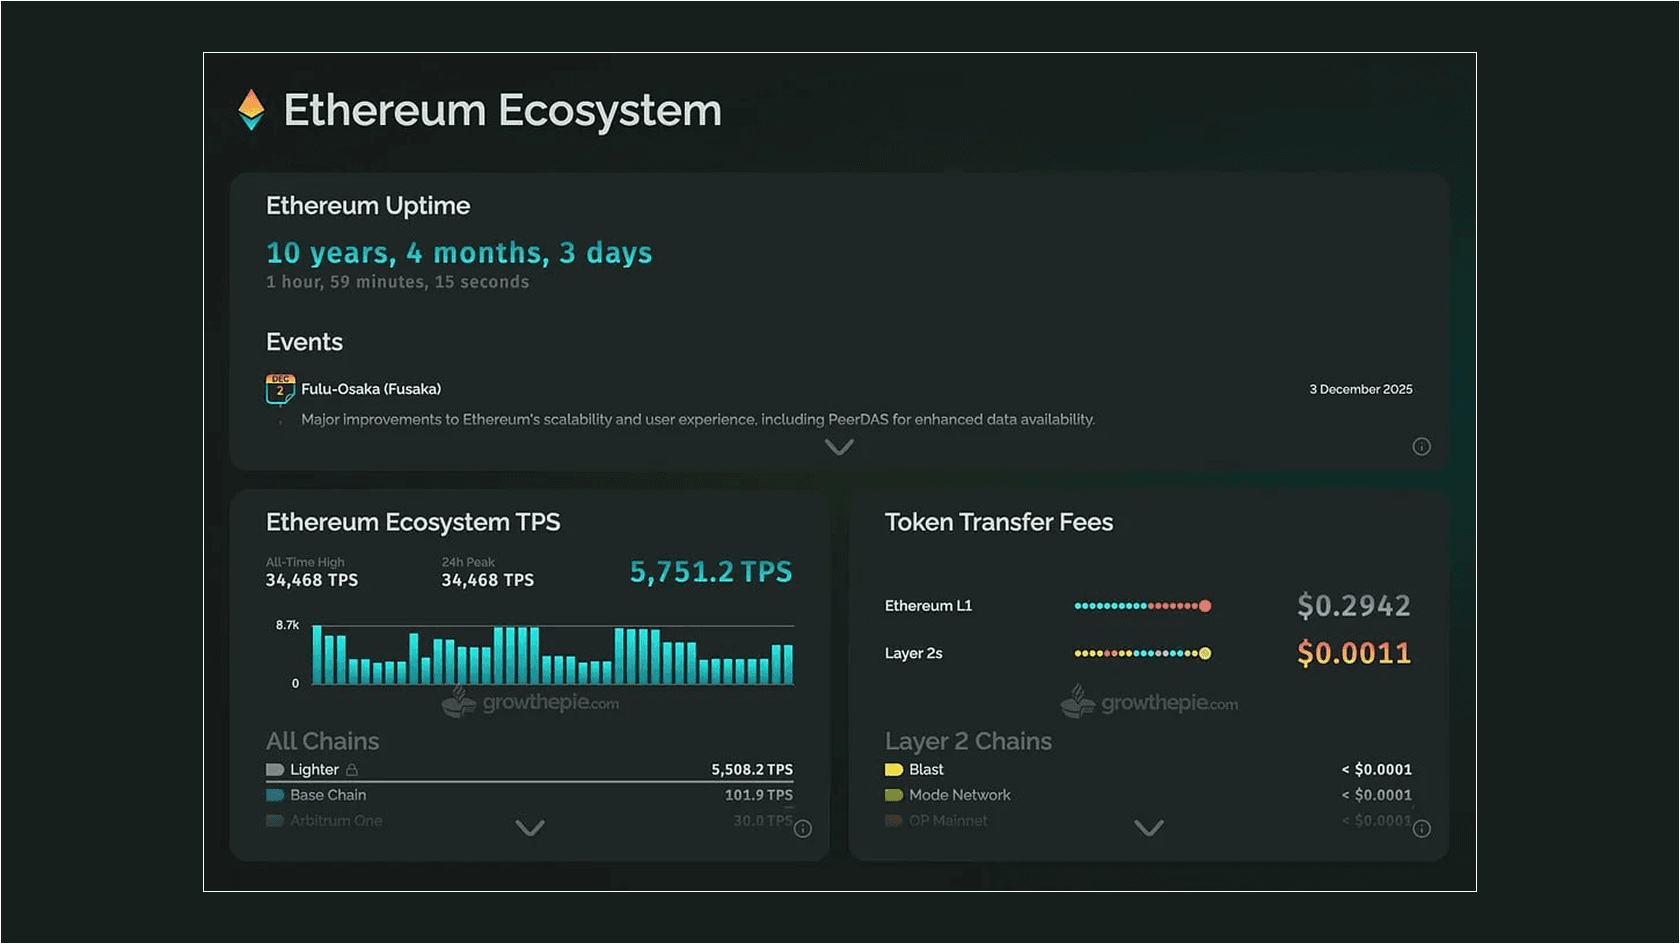Click the Mode Network tag icon
The image size is (1680, 944).
(894, 795)
